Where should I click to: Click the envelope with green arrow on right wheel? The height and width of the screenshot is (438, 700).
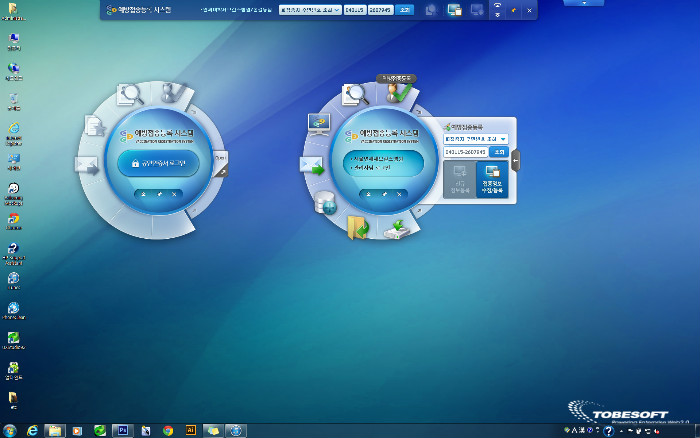(313, 166)
